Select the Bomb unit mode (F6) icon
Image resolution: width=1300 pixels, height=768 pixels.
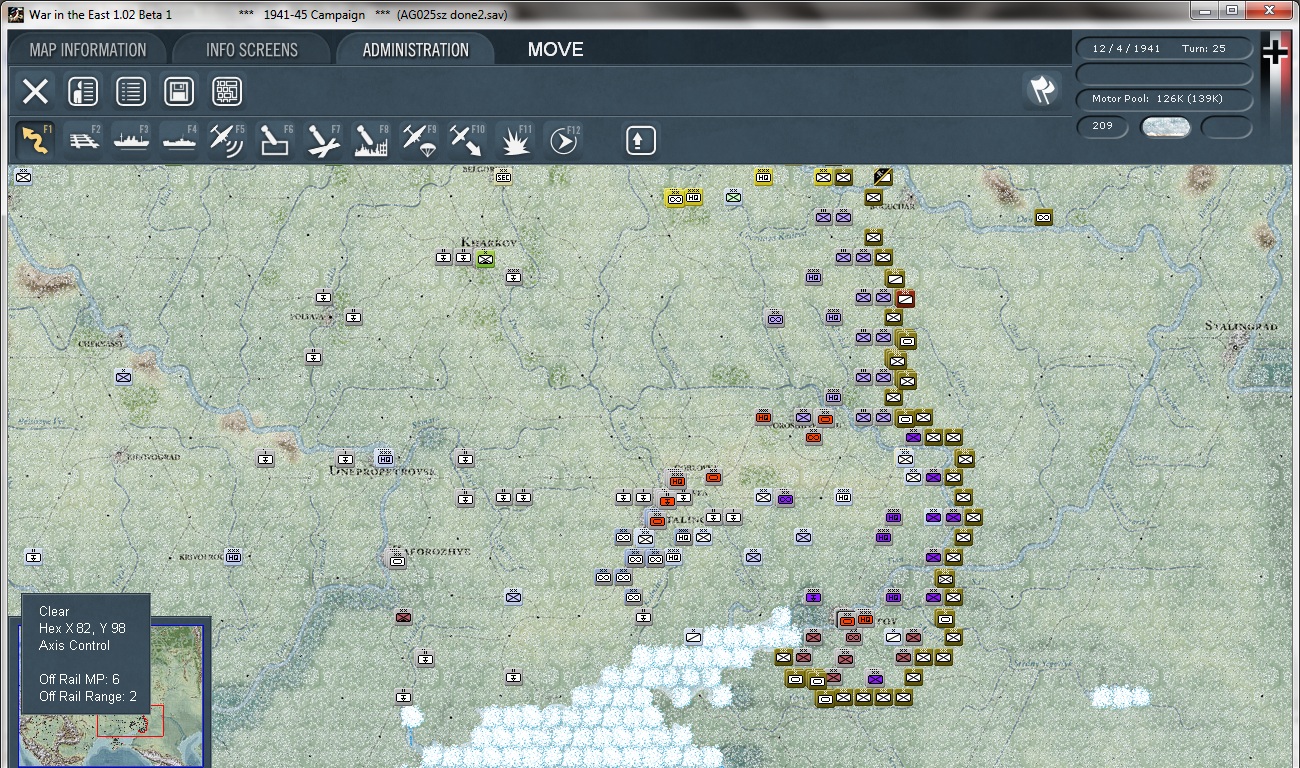[x=275, y=141]
